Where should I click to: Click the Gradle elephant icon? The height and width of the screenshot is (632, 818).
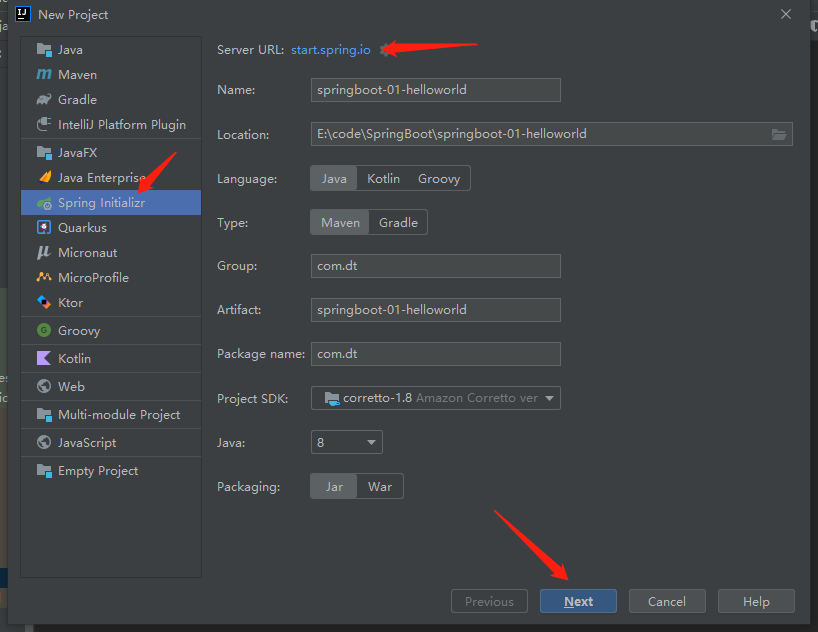pos(44,100)
